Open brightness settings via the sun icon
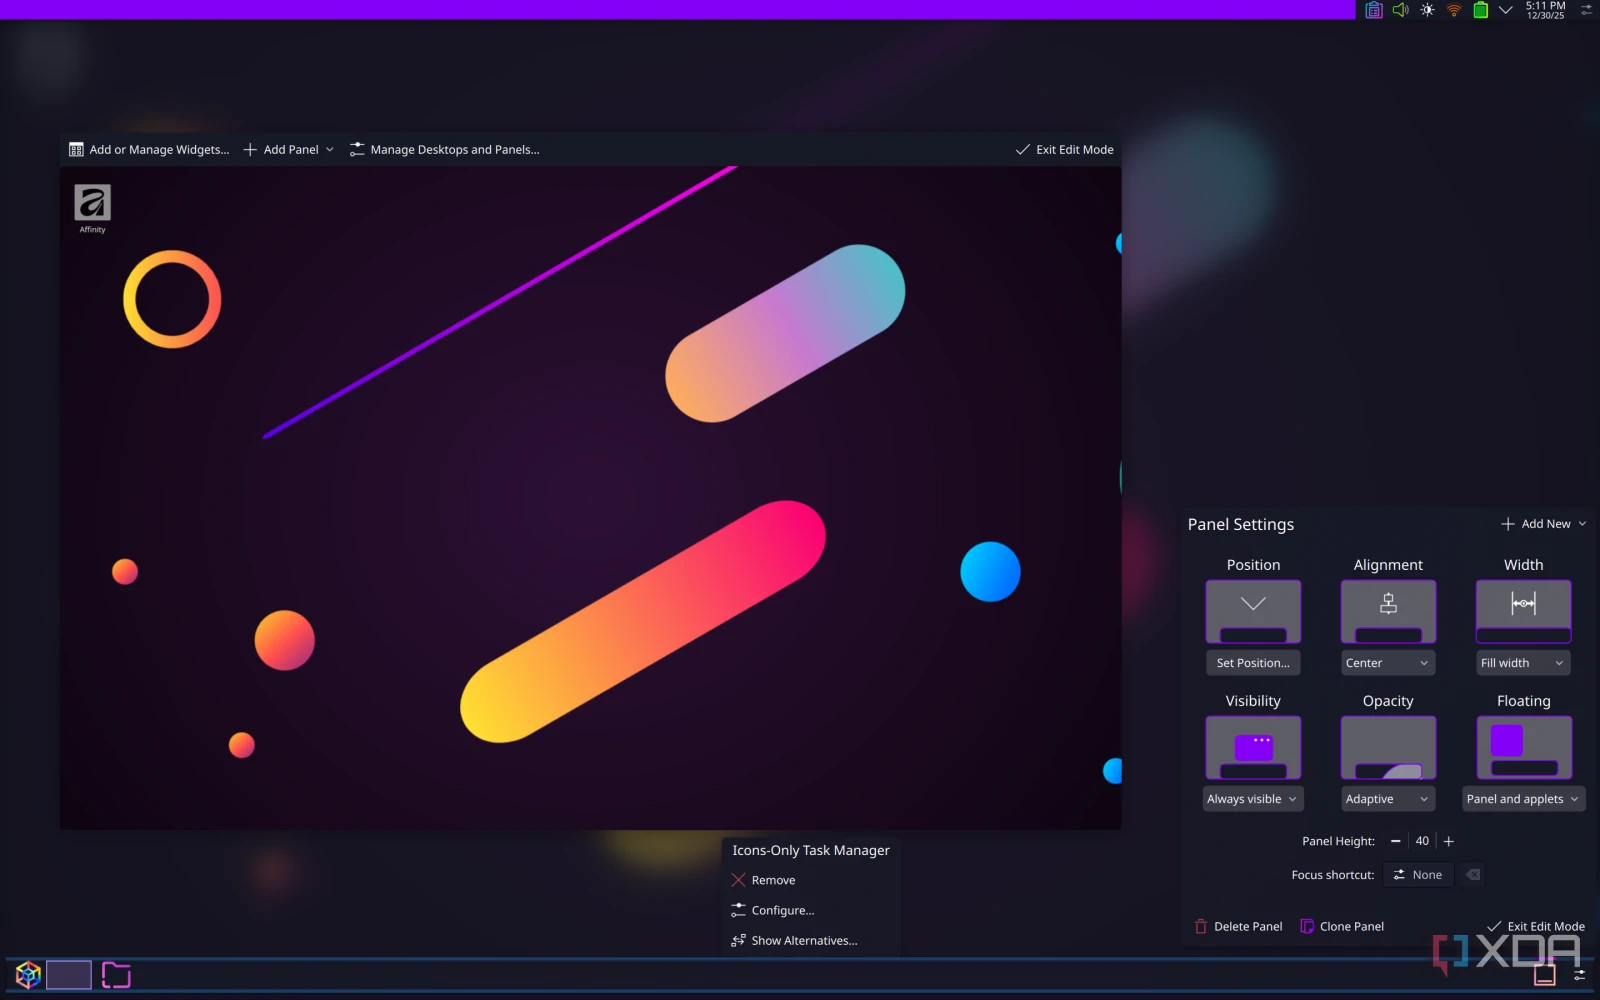The width and height of the screenshot is (1600, 1000). pyautogui.click(x=1426, y=10)
